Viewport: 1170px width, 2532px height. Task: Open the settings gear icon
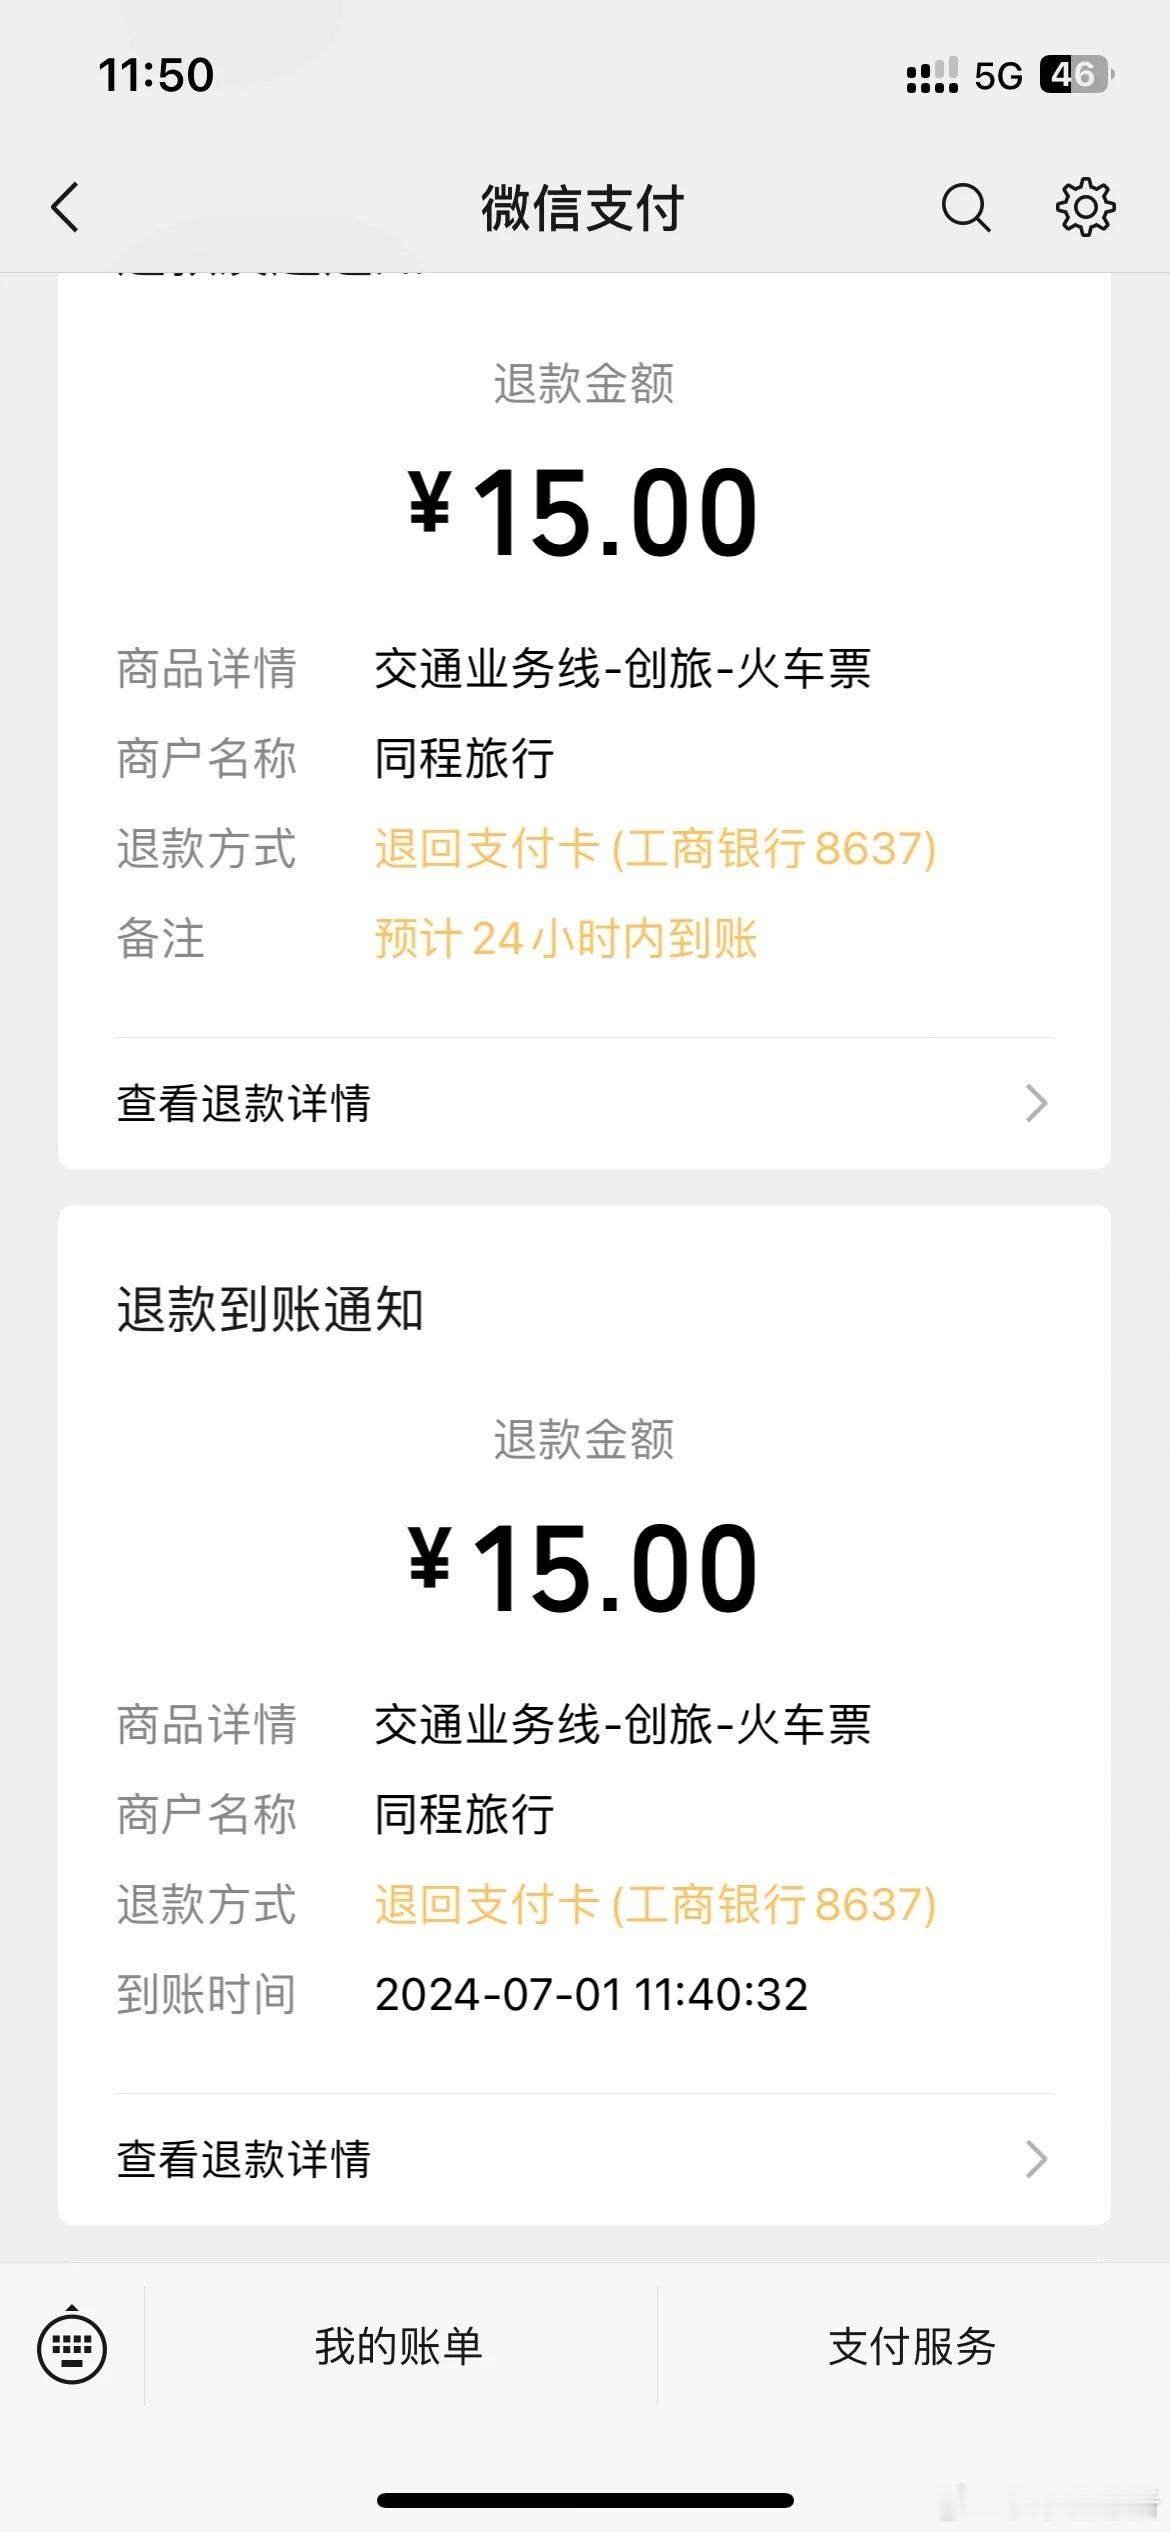[x=1086, y=208]
